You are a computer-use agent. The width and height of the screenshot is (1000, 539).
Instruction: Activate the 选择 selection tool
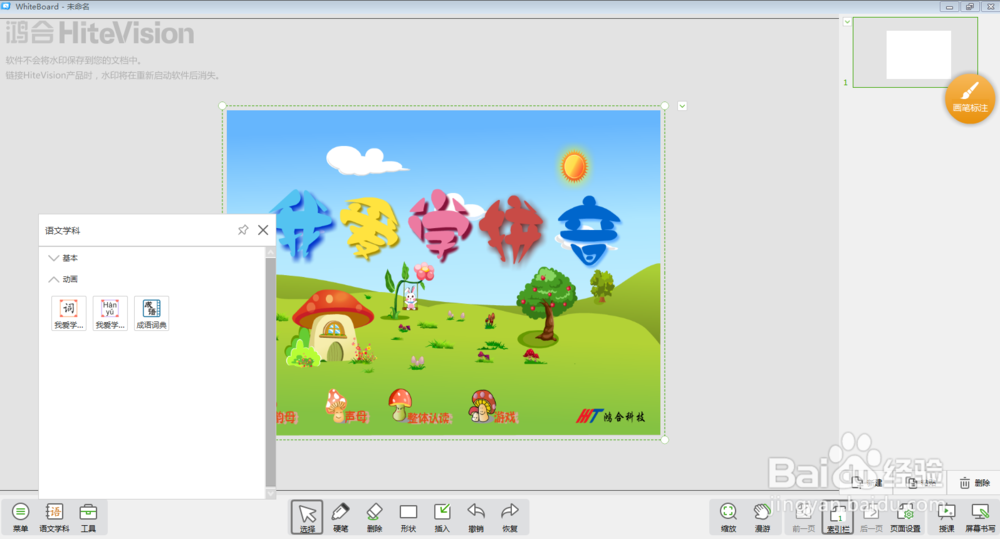(307, 517)
